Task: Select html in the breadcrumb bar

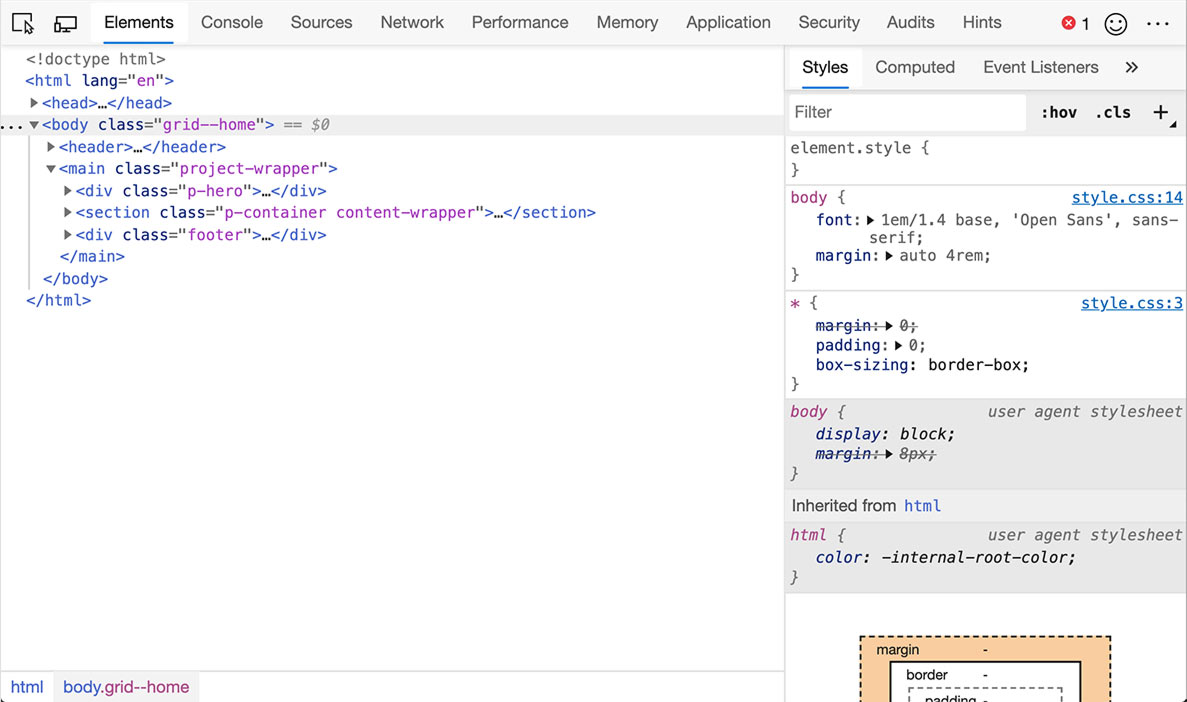Action: tap(27, 687)
